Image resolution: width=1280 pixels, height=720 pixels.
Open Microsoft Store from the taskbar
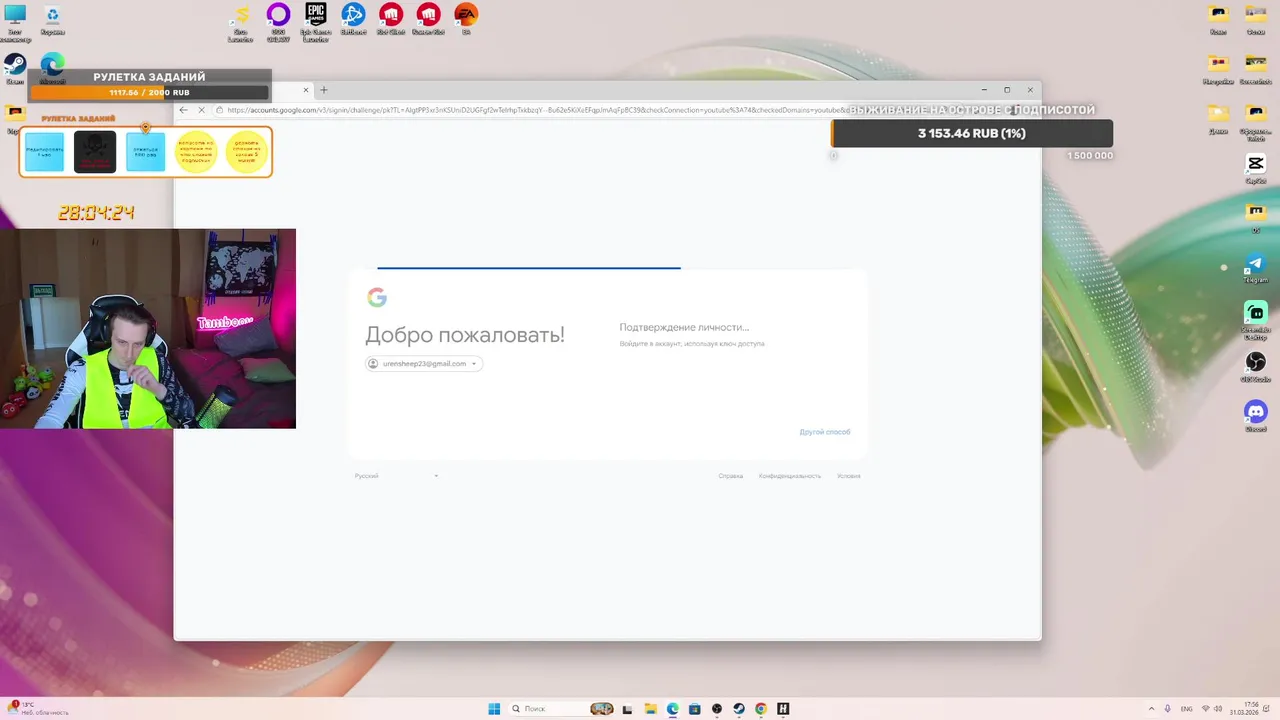[695, 709]
